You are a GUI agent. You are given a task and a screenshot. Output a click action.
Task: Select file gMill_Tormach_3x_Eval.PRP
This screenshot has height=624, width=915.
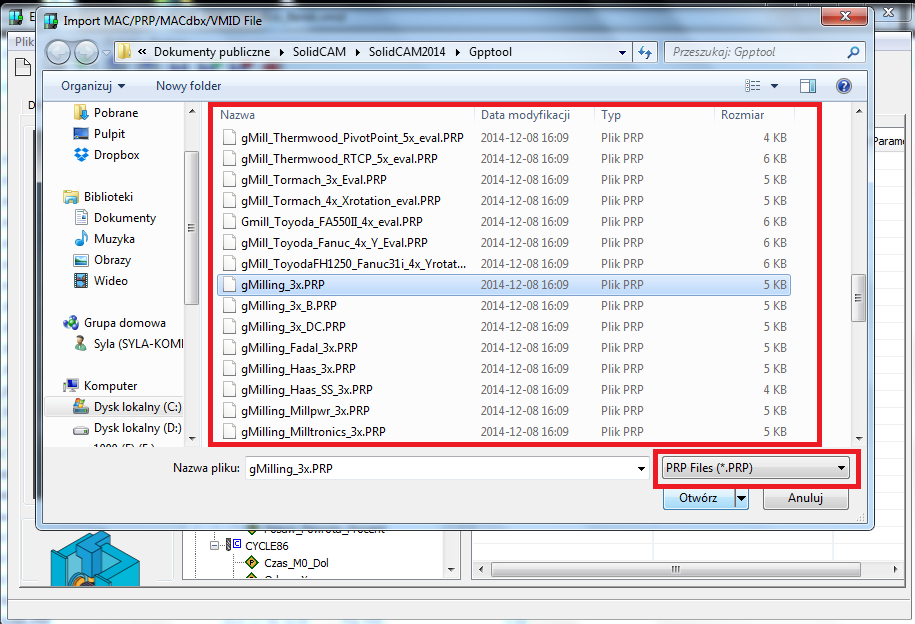(313, 180)
